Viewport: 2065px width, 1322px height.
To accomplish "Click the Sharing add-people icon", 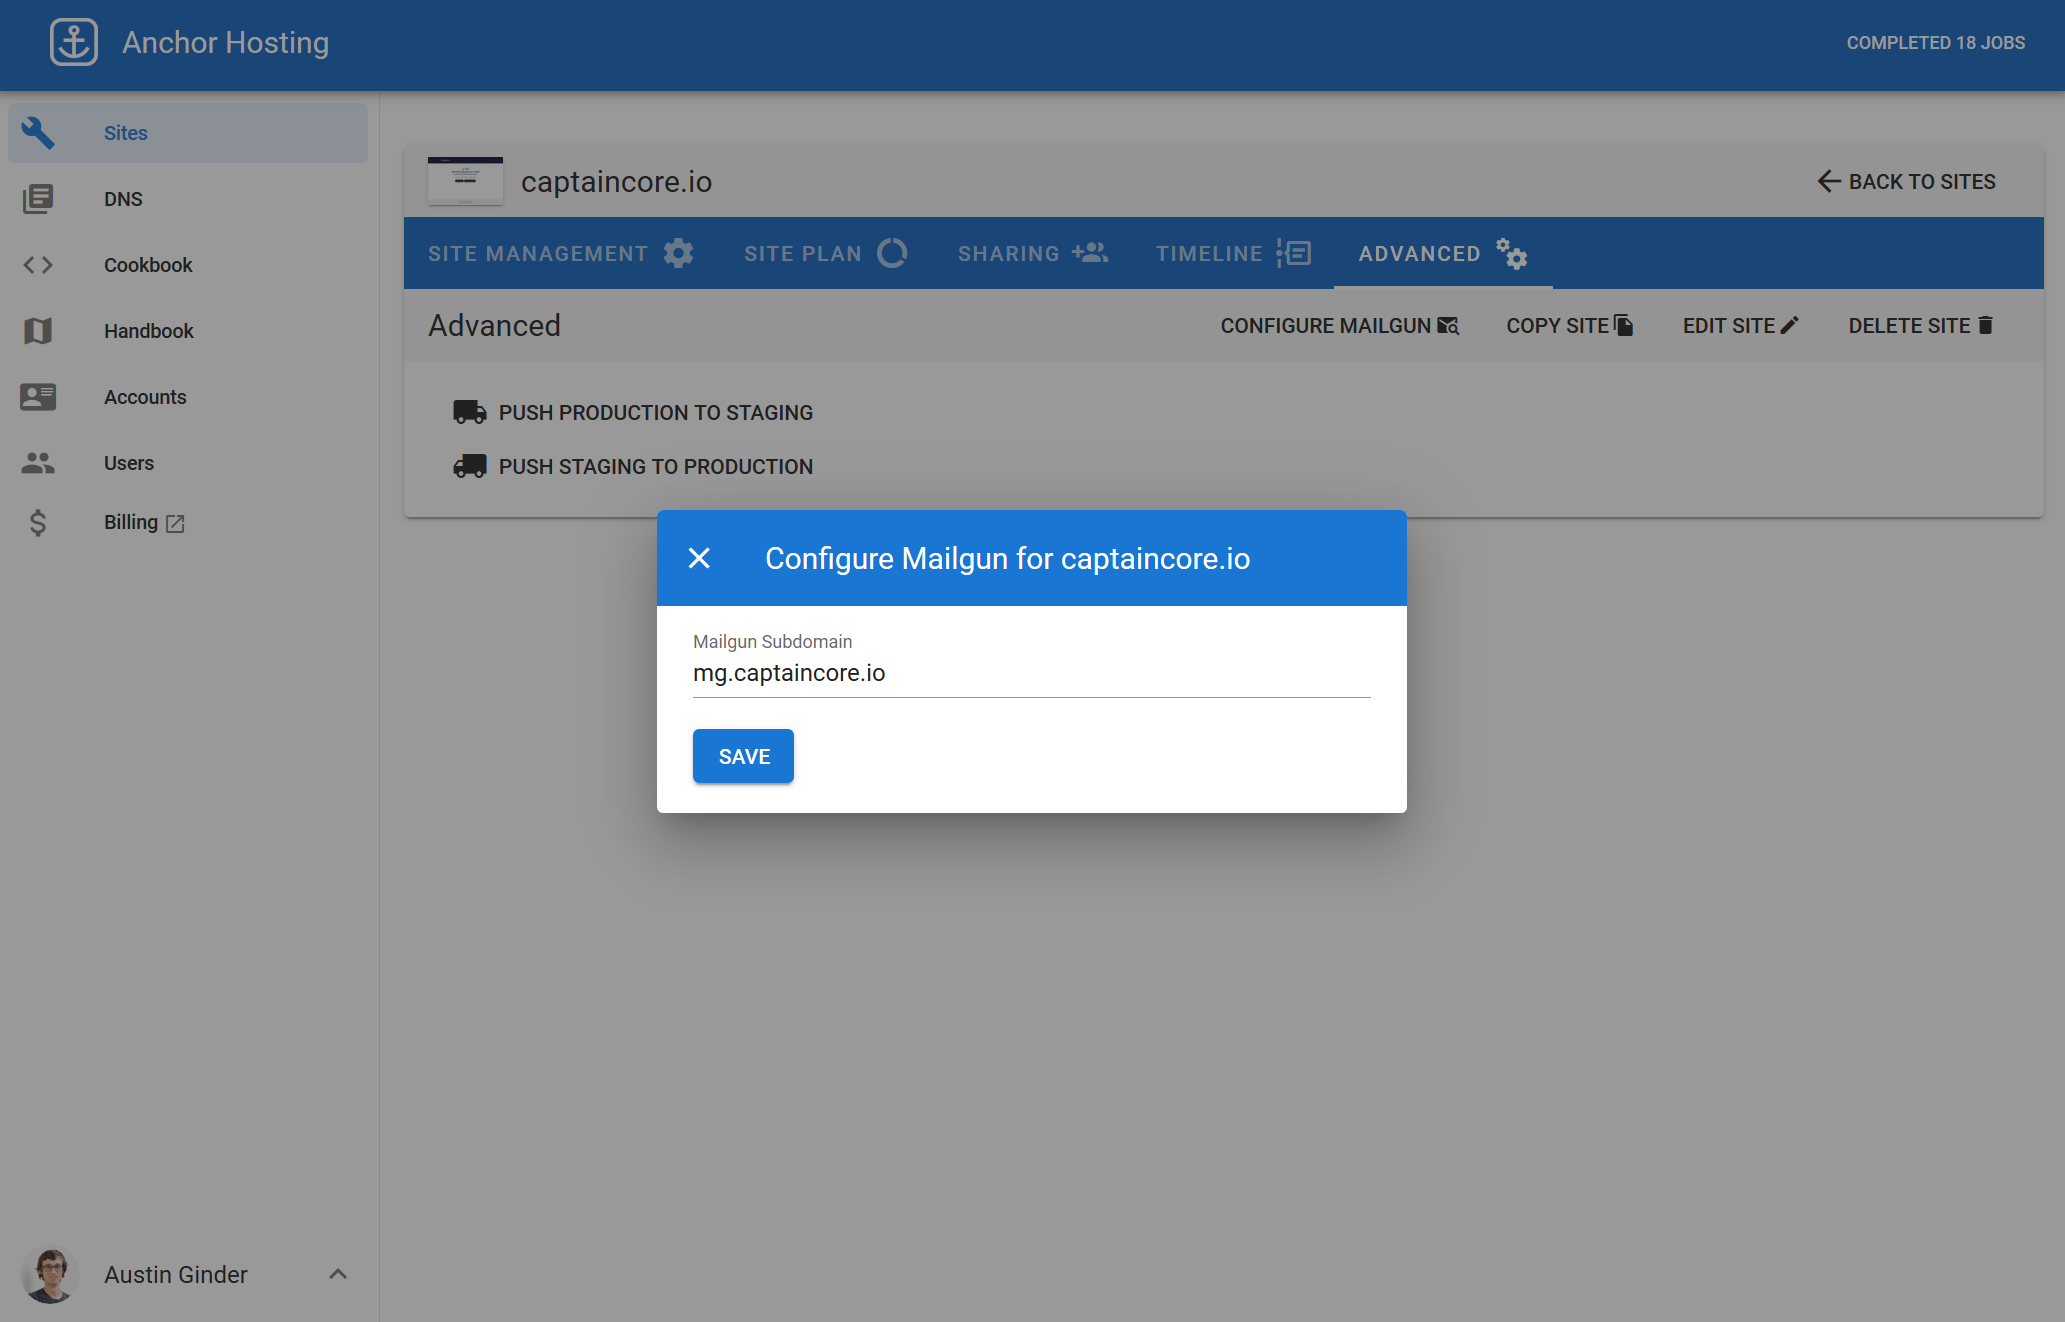I will pos(1090,253).
